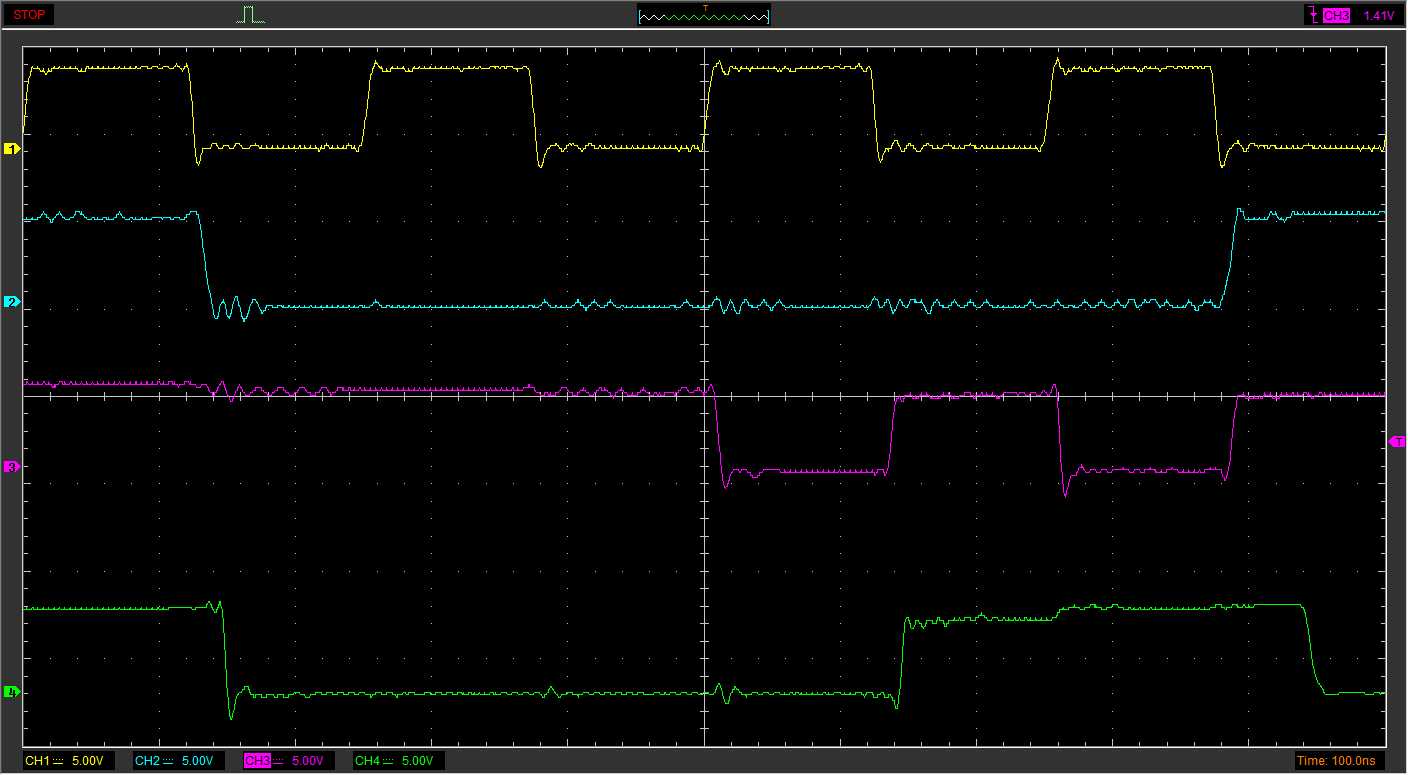
Task: Select the magenta channel 3 ground marker
Action: click(12, 466)
